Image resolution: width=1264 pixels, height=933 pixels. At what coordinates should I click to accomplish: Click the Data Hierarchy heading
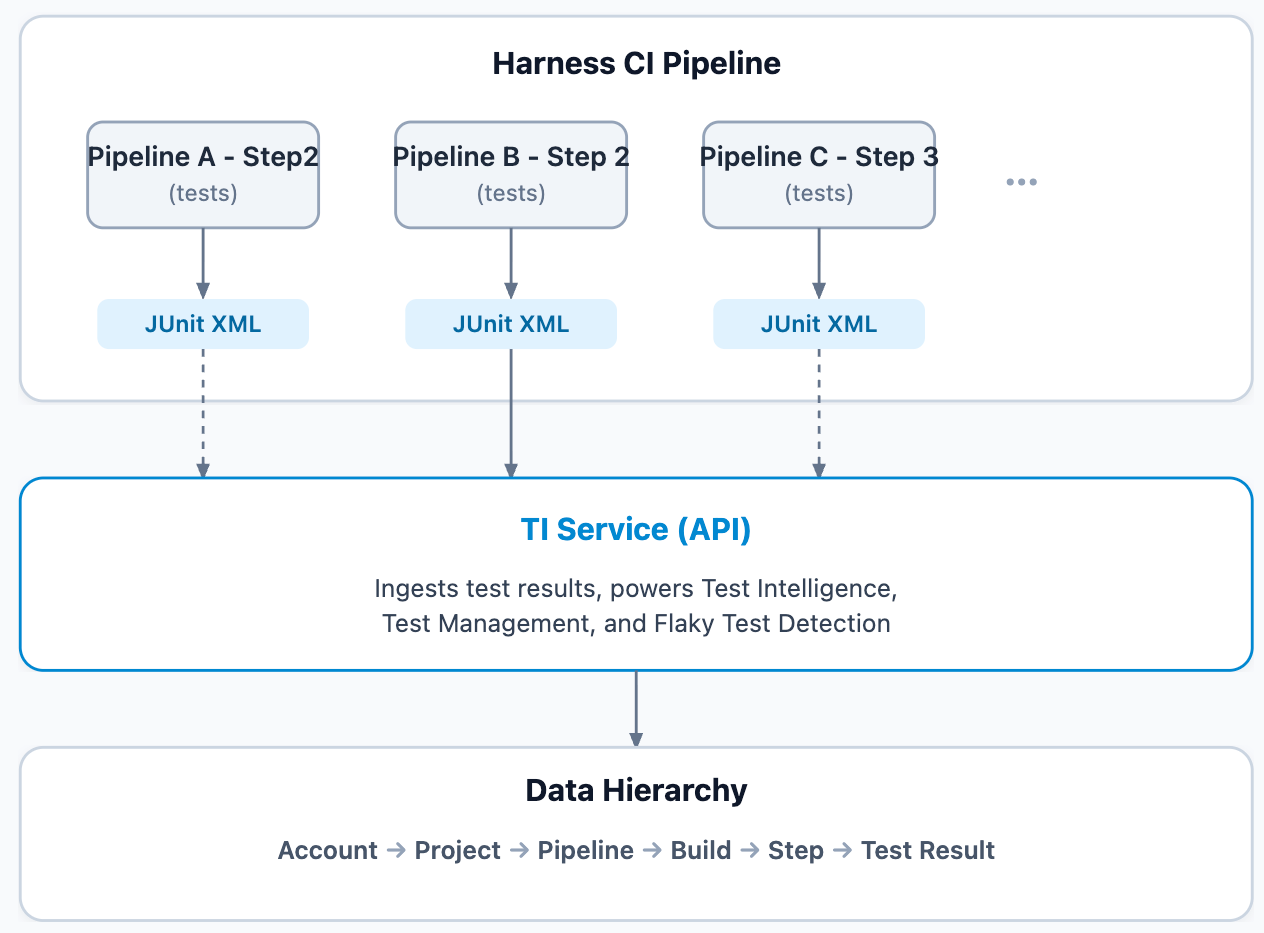[x=636, y=791]
